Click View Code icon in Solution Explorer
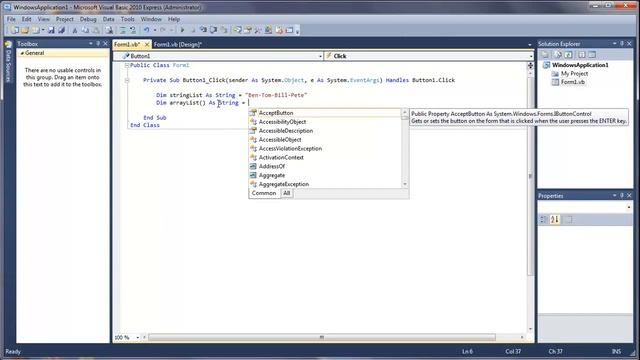 point(582,55)
